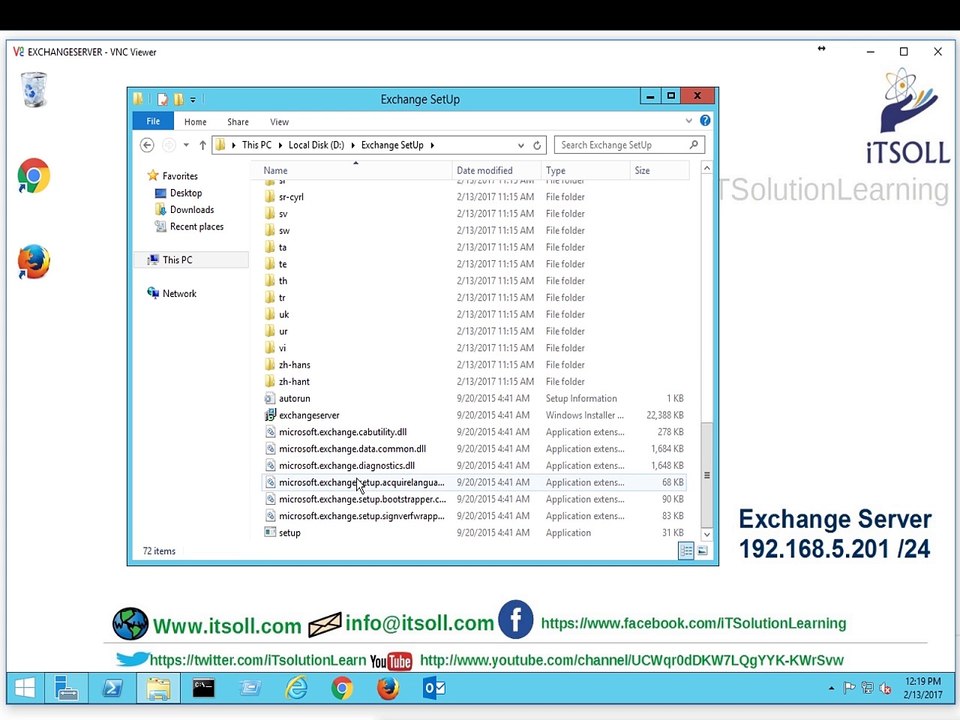The image size is (960, 720).
Task: Expand the ribbon with the chevron
Action: click(x=689, y=121)
